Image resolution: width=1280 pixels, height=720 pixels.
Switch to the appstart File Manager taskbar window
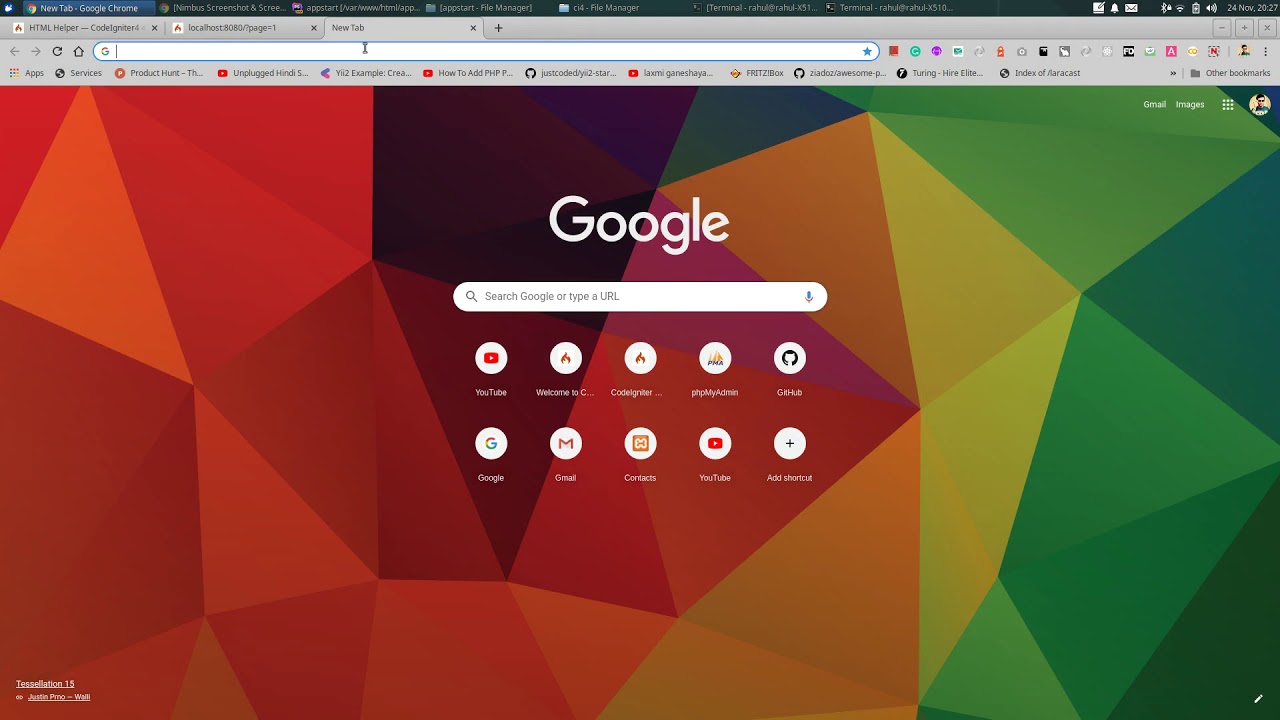click(x=478, y=8)
